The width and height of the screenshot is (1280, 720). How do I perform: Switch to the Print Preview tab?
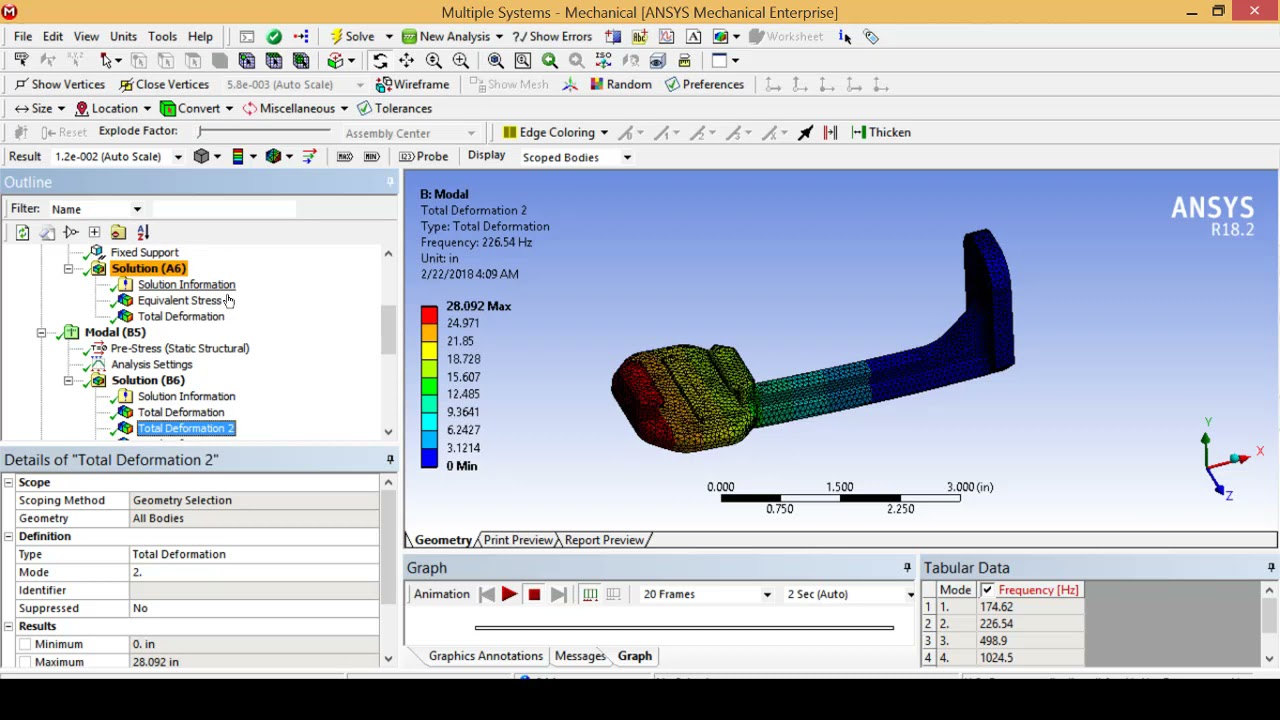517,540
